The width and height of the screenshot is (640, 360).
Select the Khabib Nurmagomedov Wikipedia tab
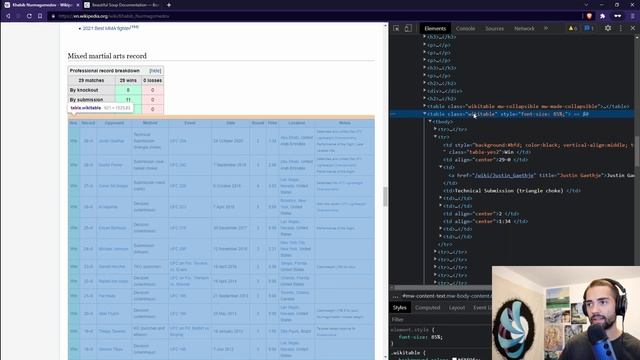pos(42,5)
